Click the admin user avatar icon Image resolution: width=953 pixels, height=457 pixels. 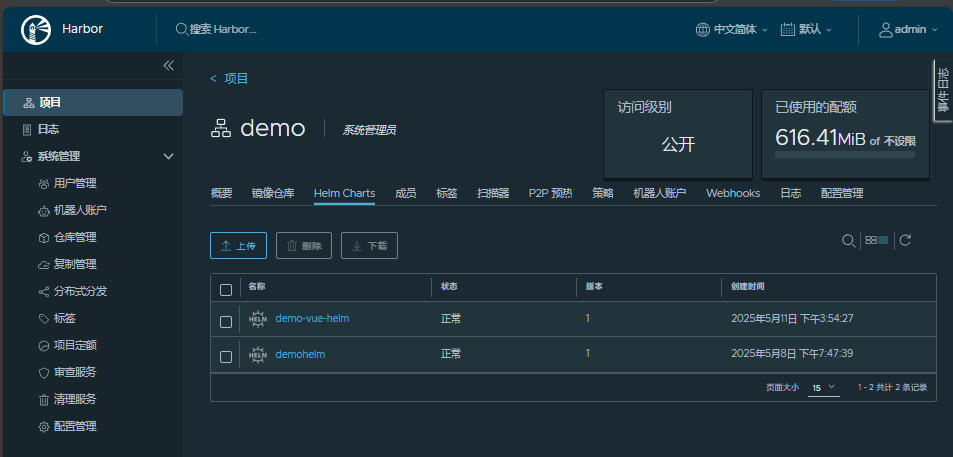(x=886, y=29)
